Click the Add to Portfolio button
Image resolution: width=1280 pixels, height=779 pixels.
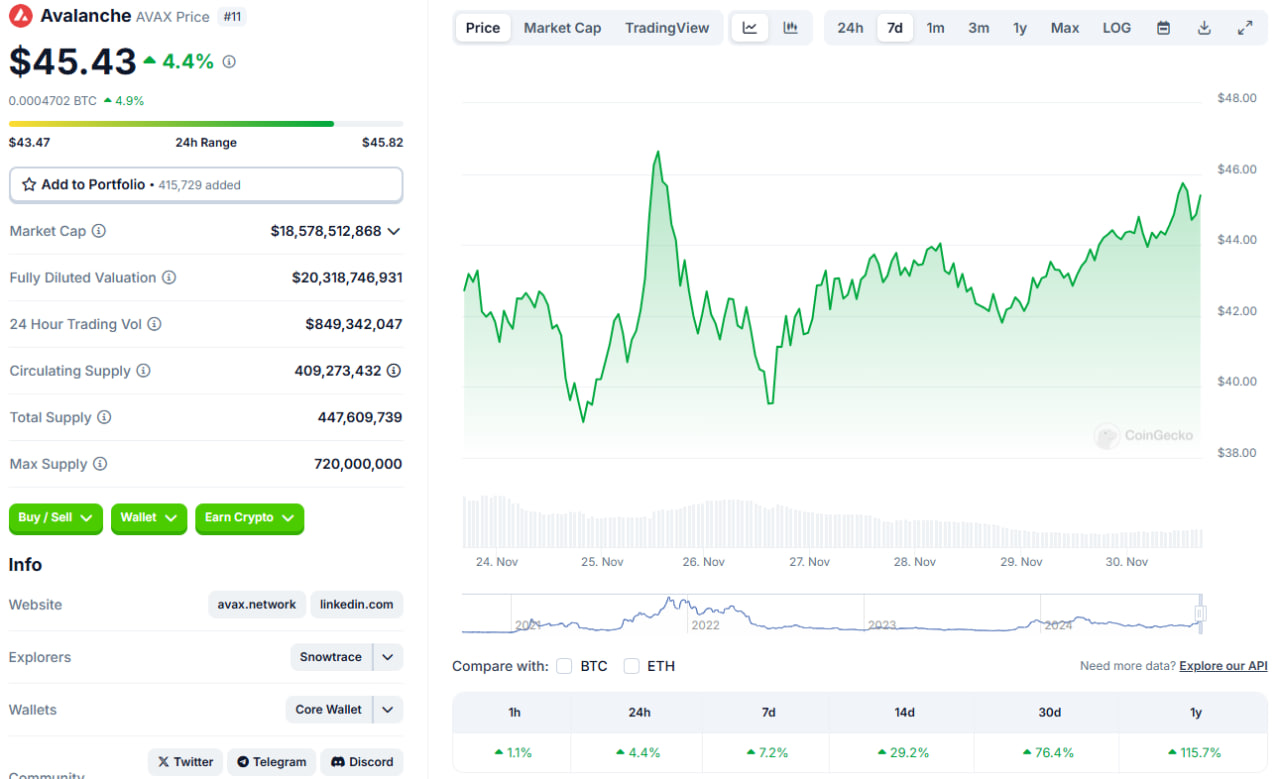206,185
